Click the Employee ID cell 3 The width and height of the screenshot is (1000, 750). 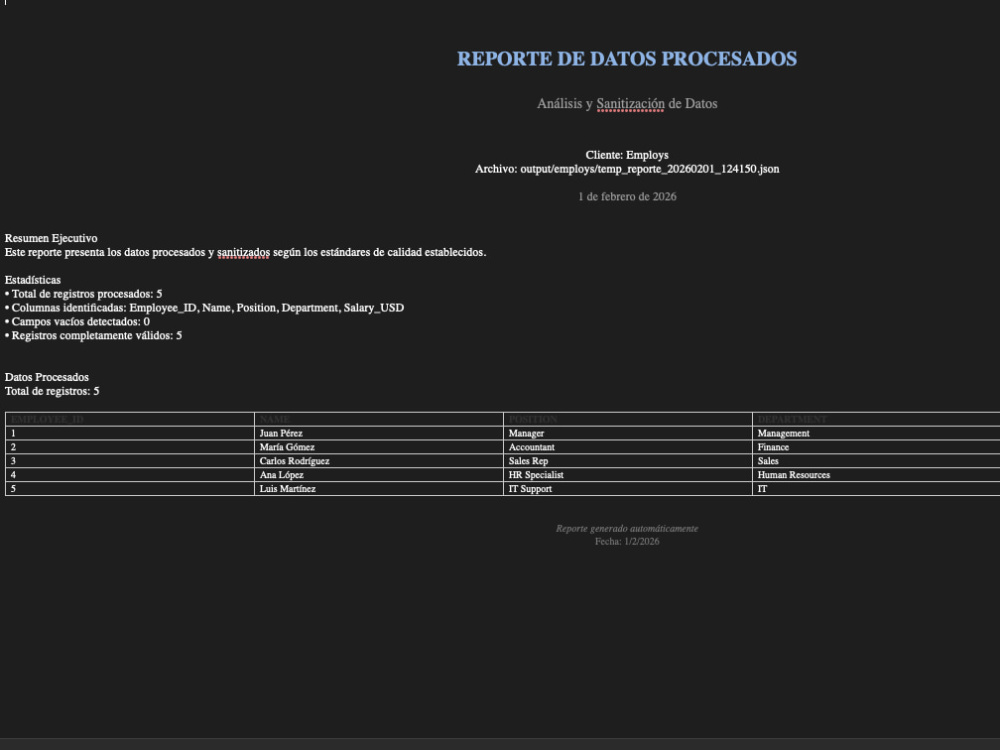coord(130,461)
